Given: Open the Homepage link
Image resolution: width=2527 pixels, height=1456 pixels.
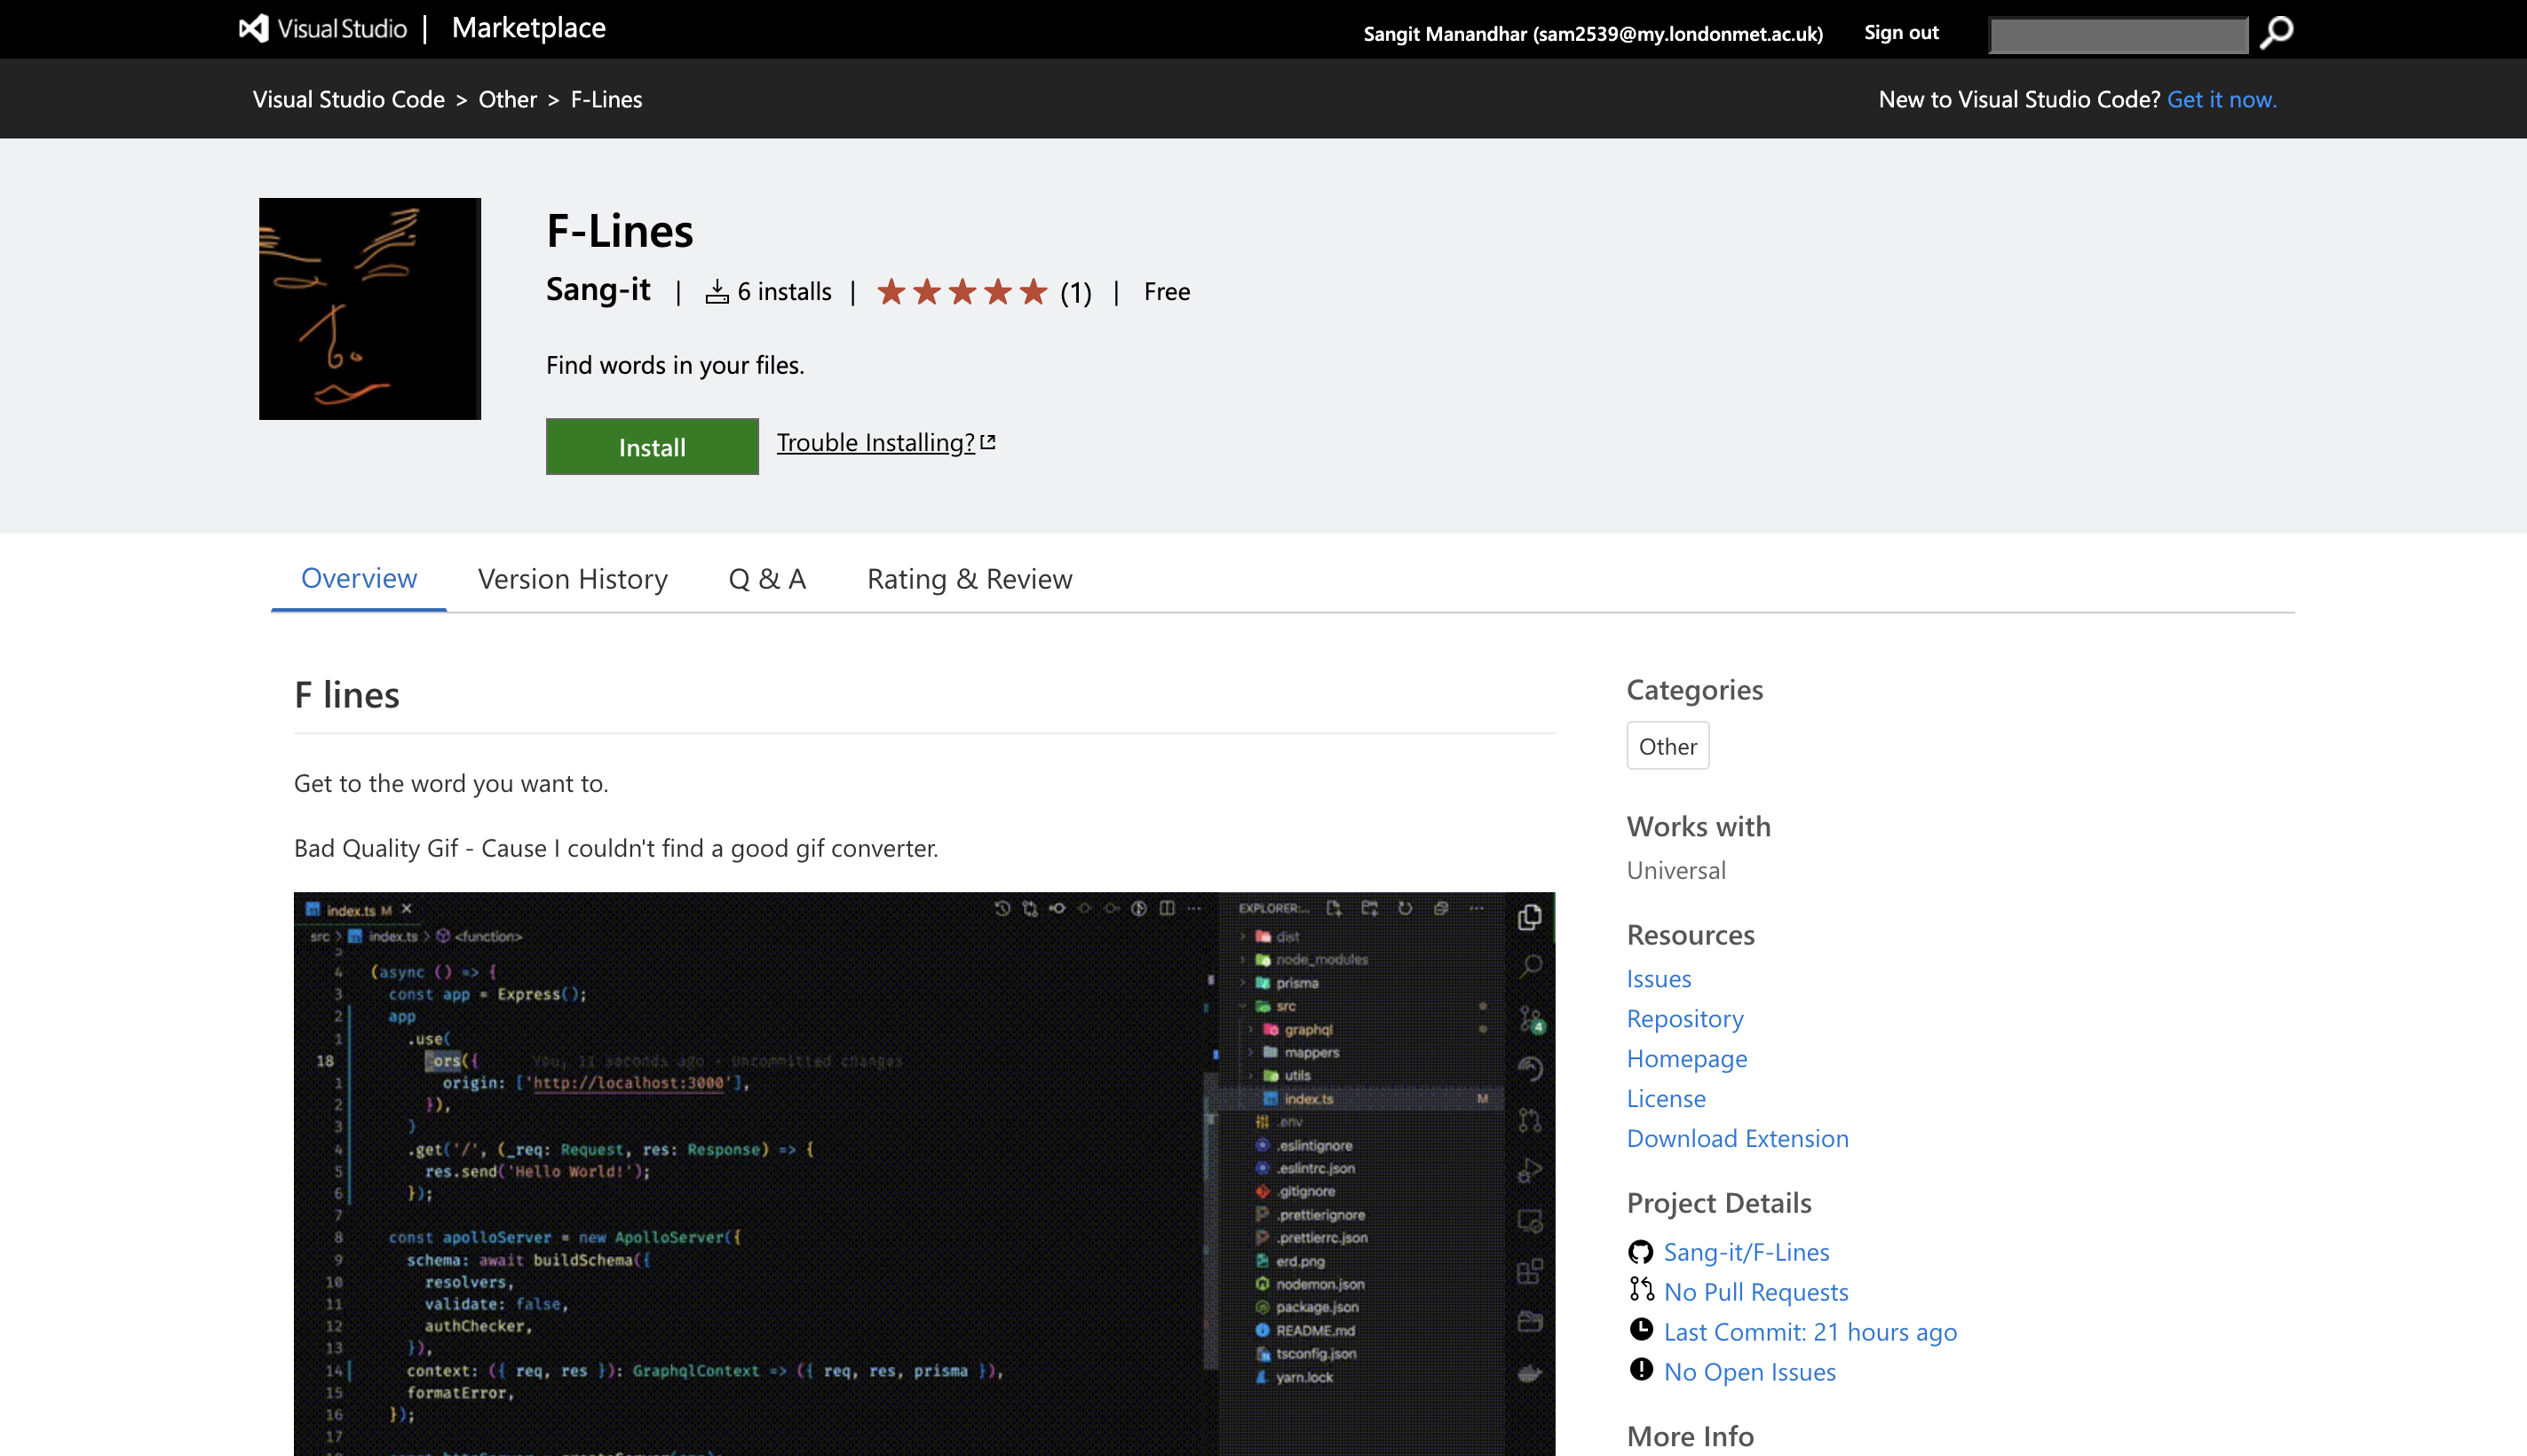Looking at the screenshot, I should coord(1687,1059).
